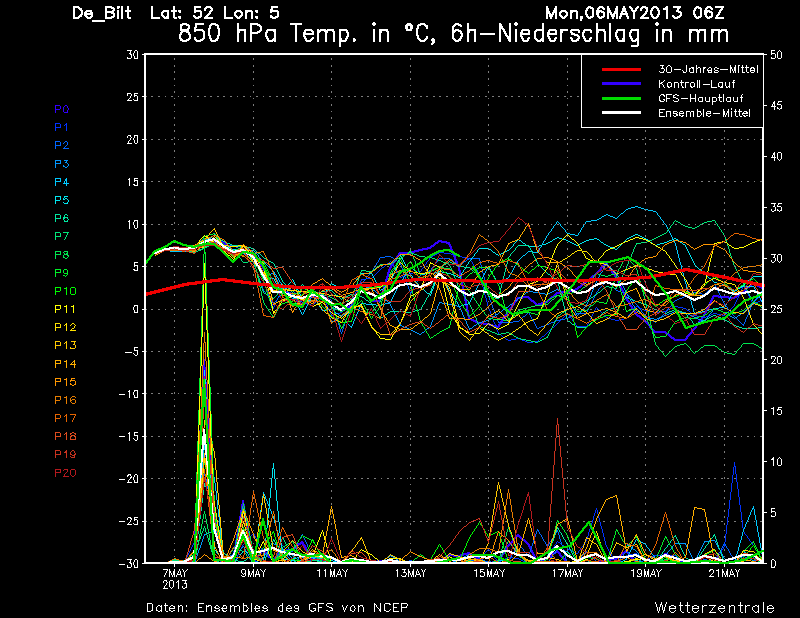Click the red 30-Jahres-Mittel legend line
800x618 pixels.
coord(621,69)
